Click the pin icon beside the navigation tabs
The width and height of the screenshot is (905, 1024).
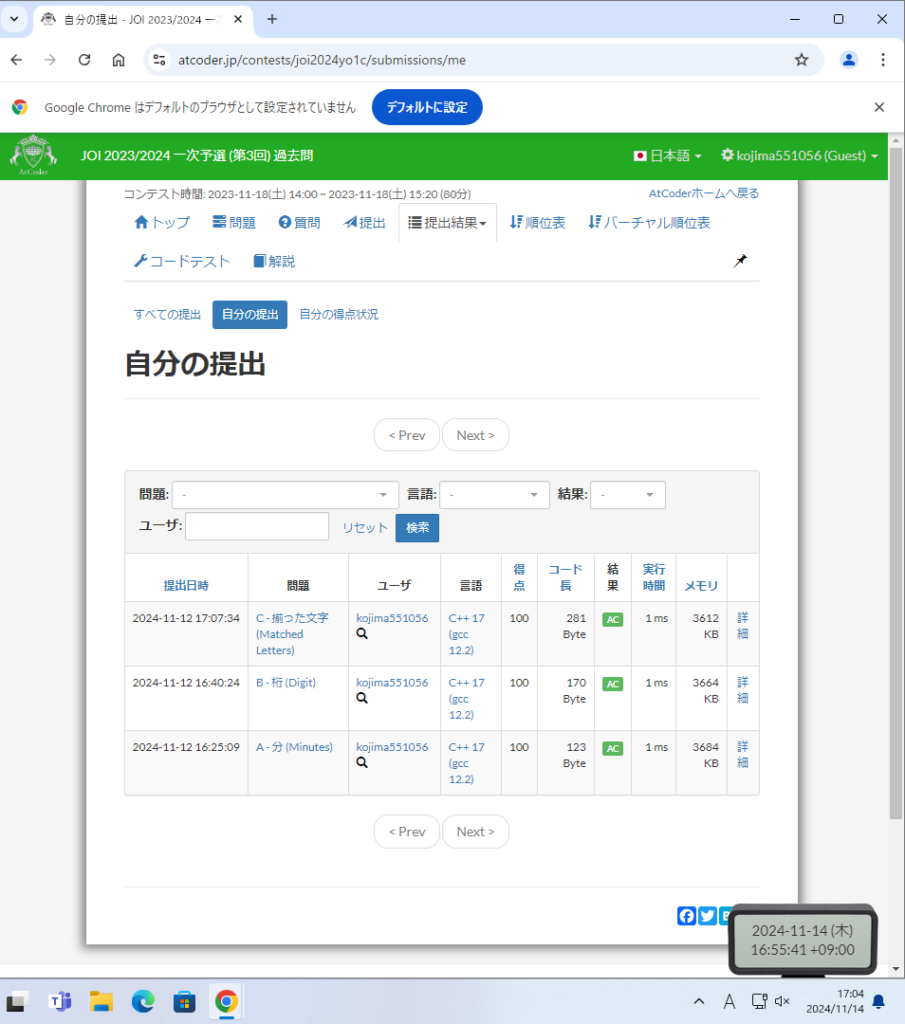(x=740, y=261)
